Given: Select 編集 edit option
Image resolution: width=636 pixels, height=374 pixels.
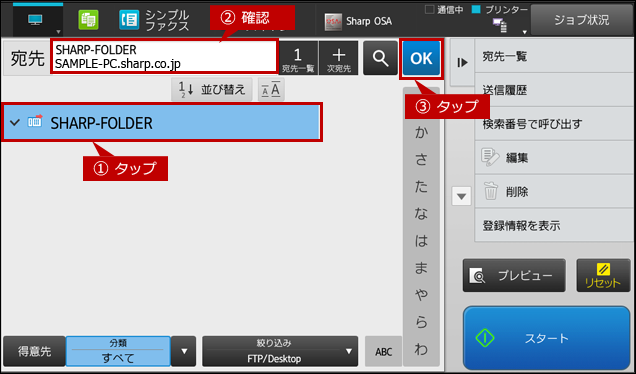Looking at the screenshot, I should tap(554, 157).
